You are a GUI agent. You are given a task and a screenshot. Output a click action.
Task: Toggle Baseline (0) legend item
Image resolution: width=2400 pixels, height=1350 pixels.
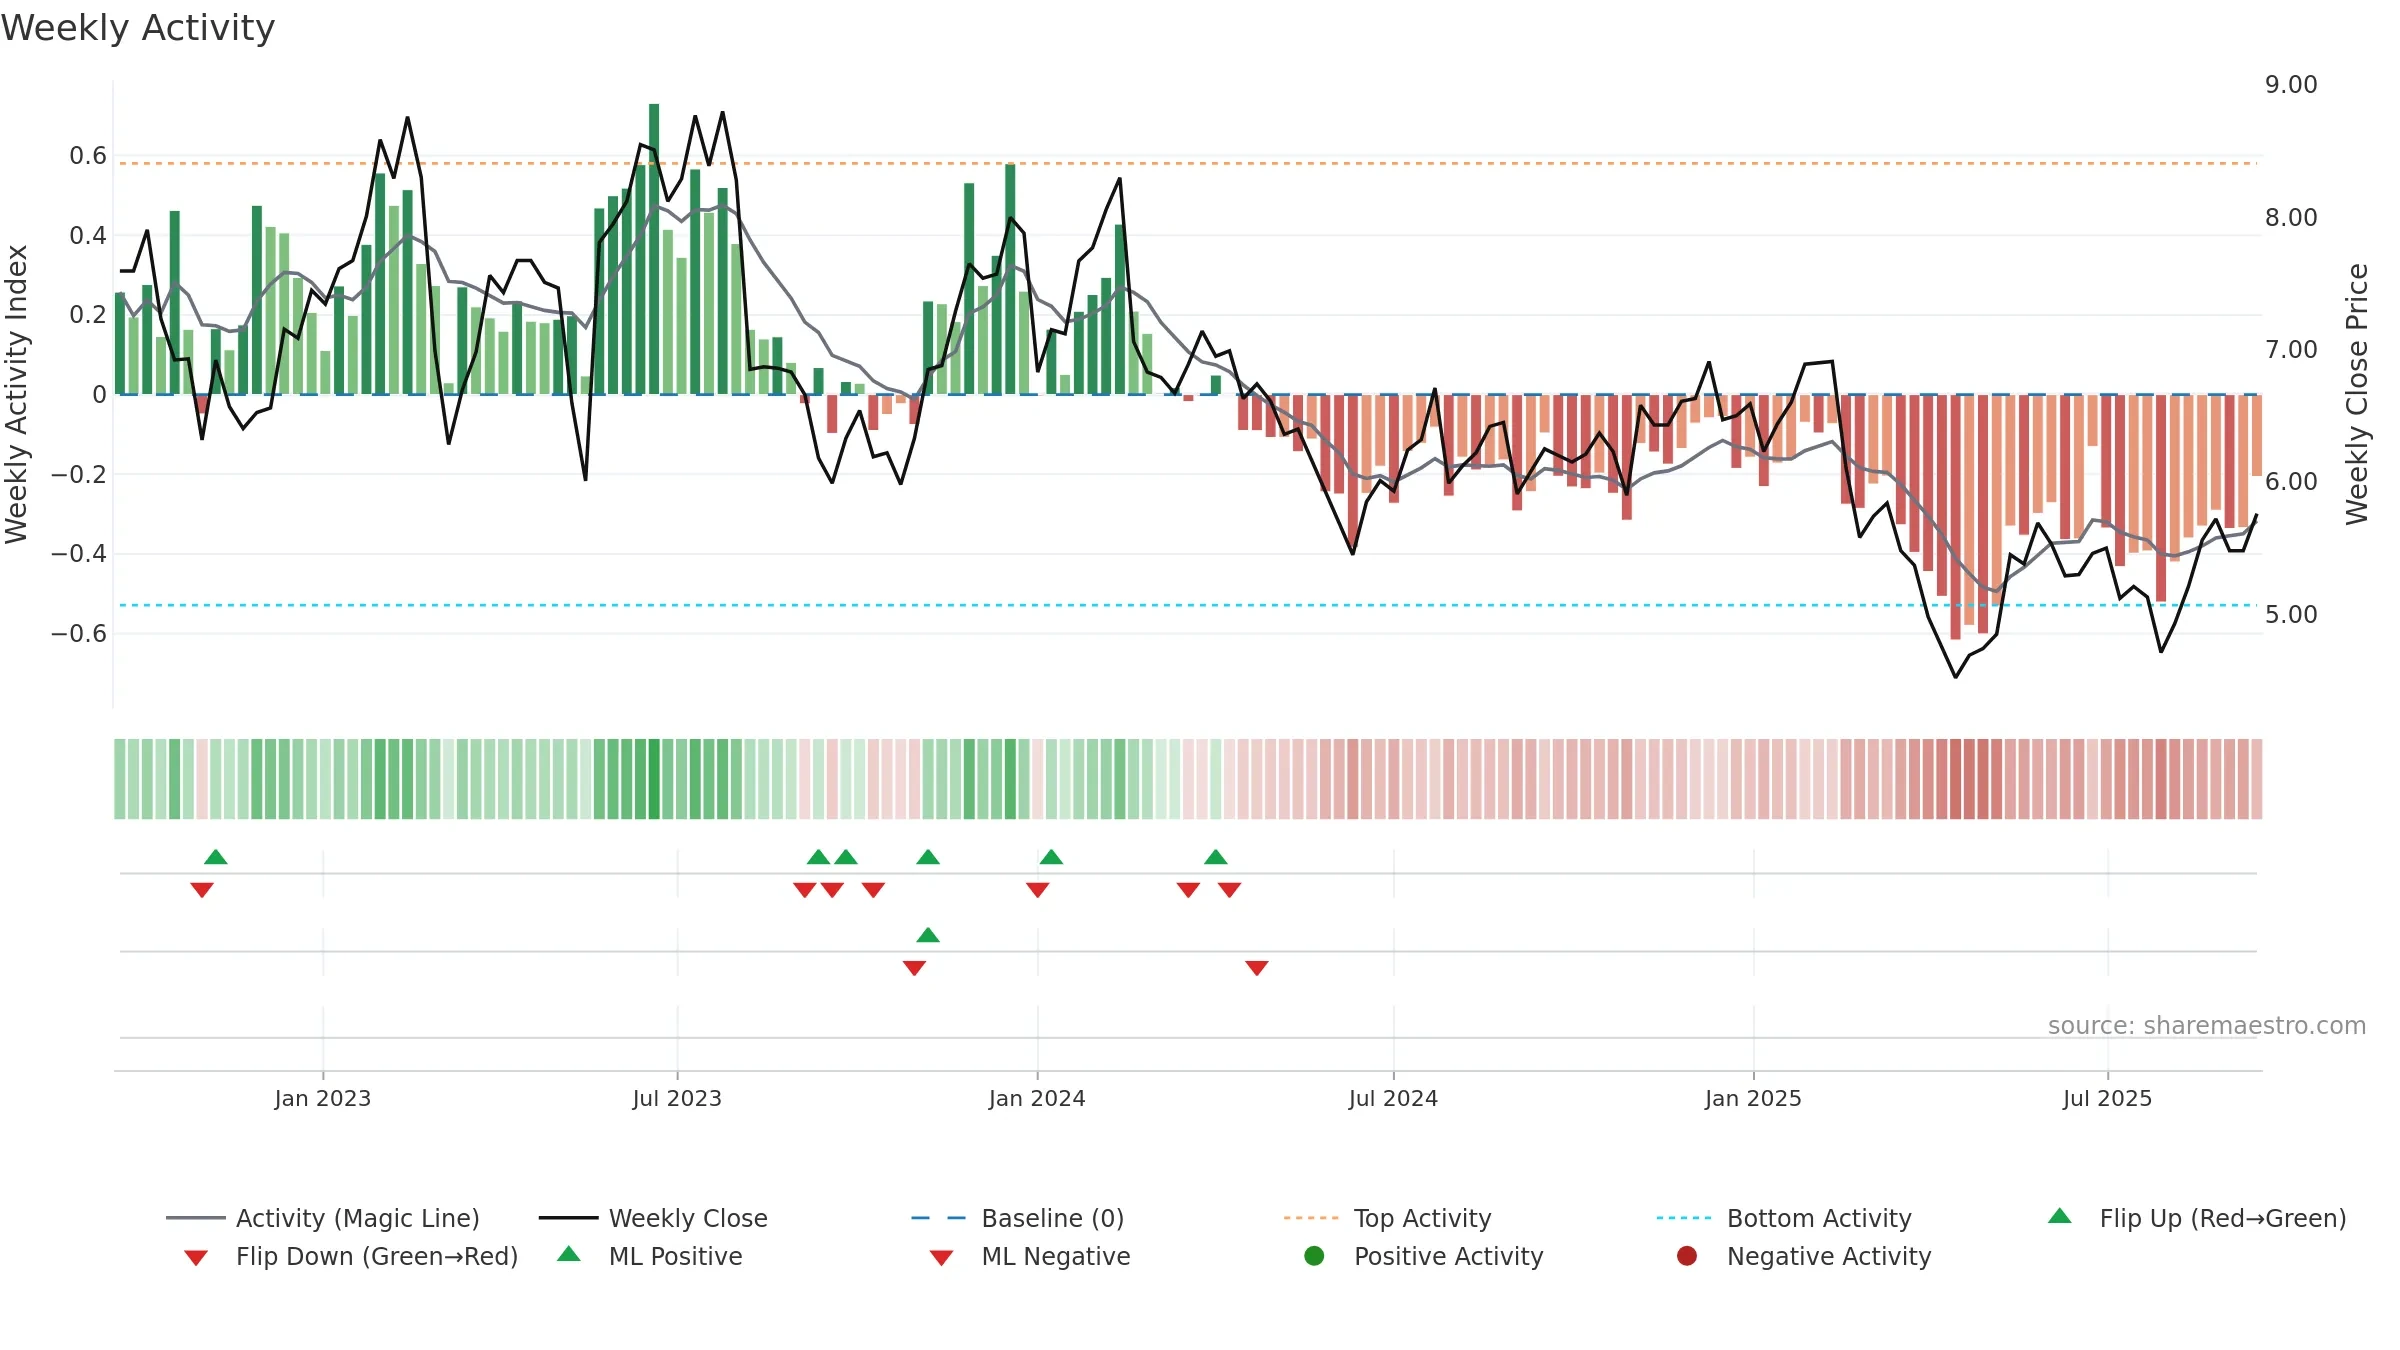(1018, 1218)
